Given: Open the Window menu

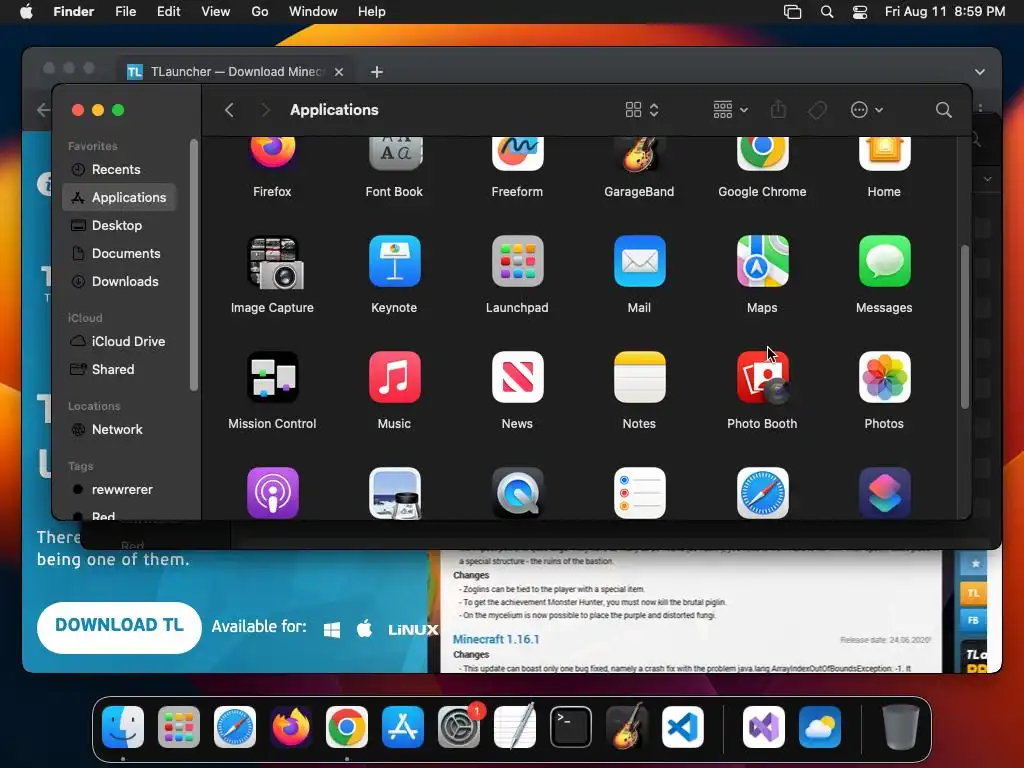Looking at the screenshot, I should click(313, 12).
